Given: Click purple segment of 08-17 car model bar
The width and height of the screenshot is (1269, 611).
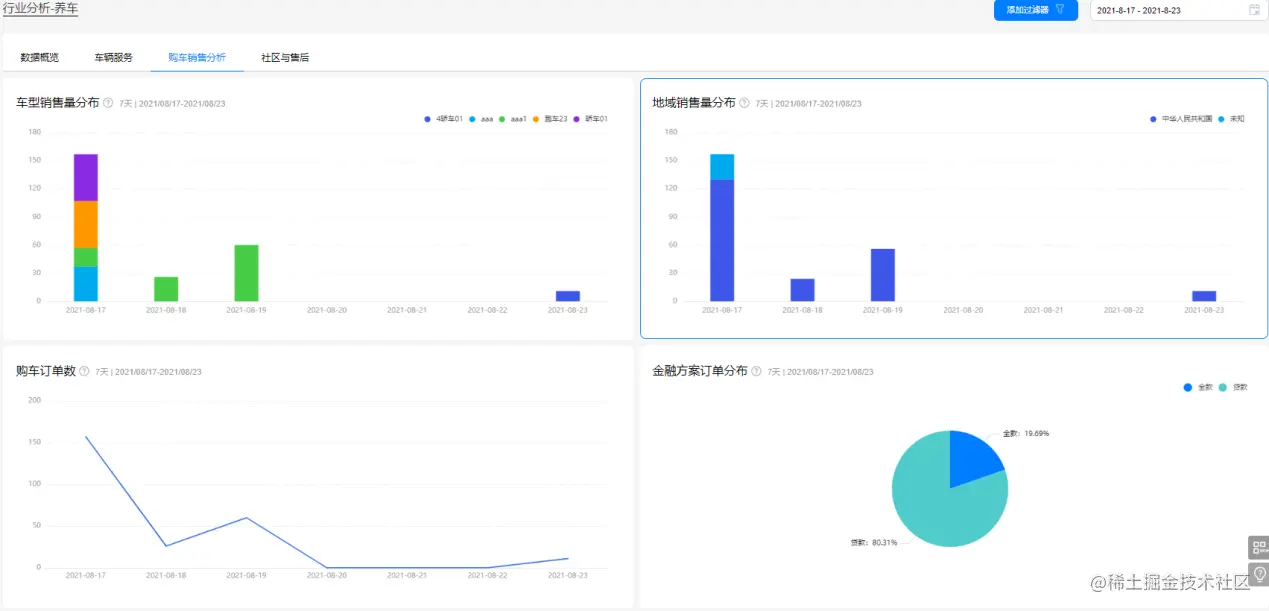Looking at the screenshot, I should [x=86, y=178].
